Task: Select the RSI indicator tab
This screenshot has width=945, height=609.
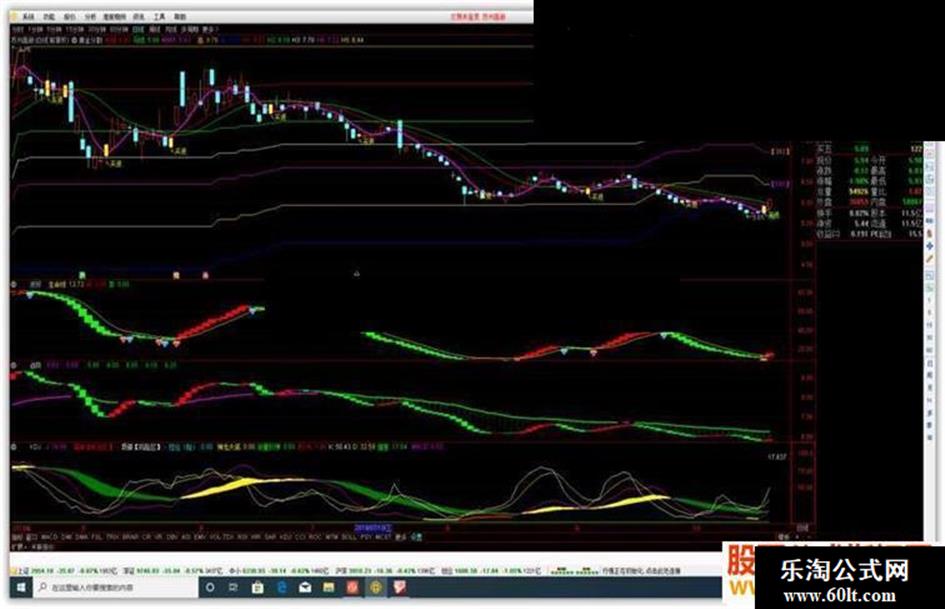Action: pyautogui.click(x=243, y=536)
